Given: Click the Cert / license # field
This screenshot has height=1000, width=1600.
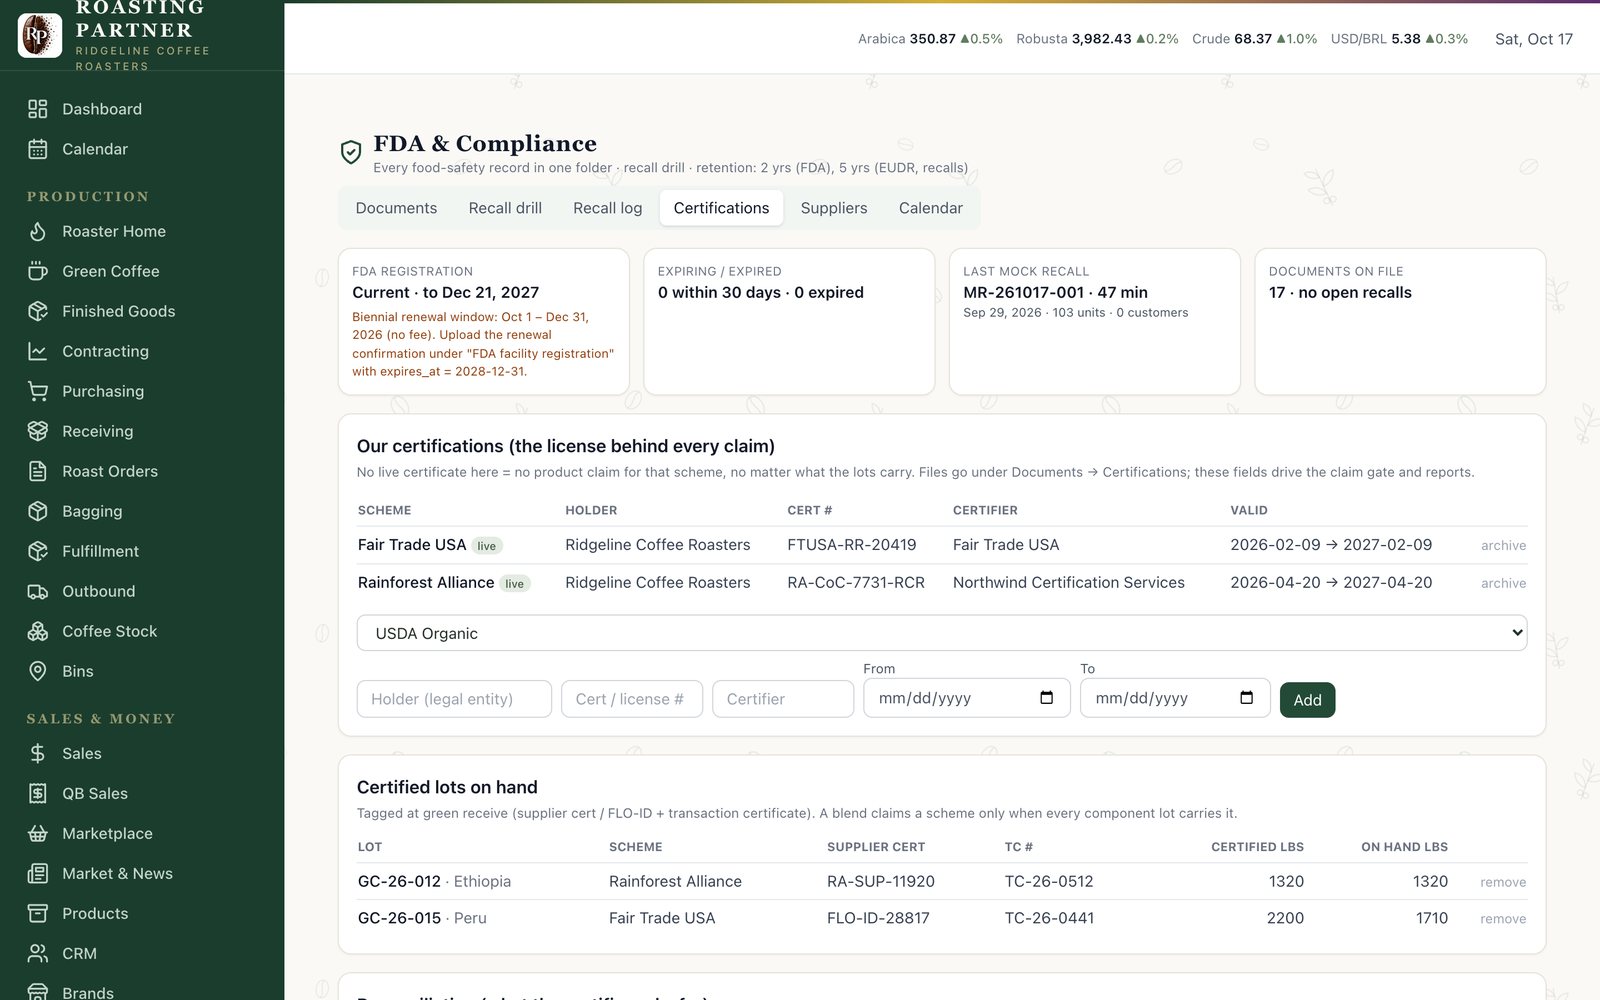Looking at the screenshot, I should (x=632, y=699).
